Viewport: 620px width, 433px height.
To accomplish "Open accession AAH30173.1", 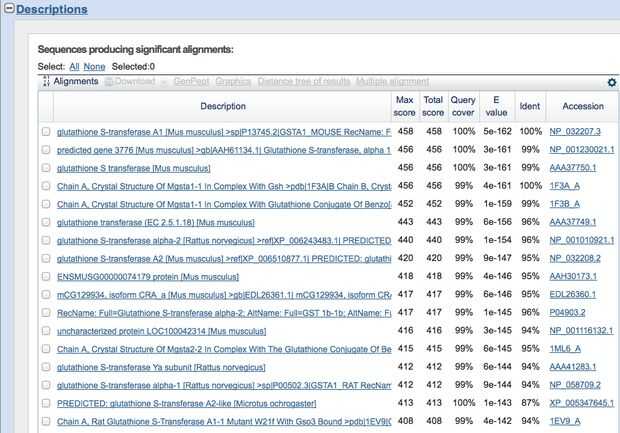I will 573,277.
